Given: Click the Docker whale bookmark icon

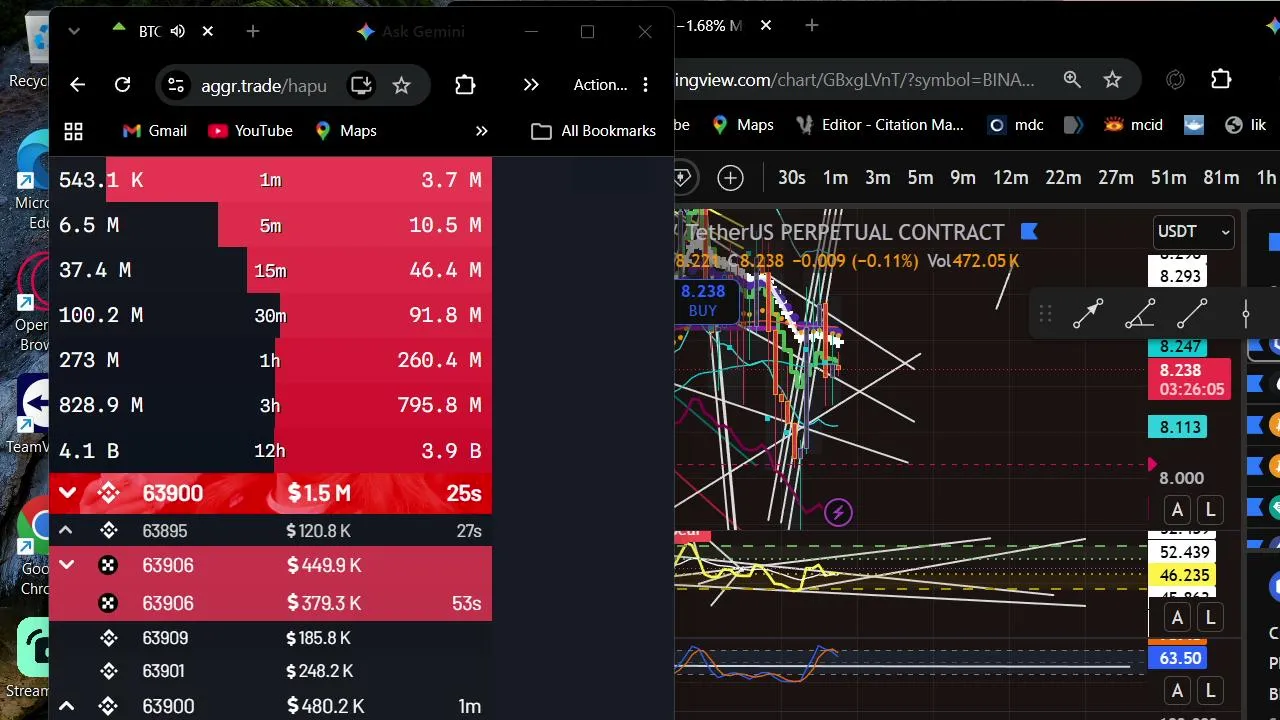Looking at the screenshot, I should tap(1193, 125).
